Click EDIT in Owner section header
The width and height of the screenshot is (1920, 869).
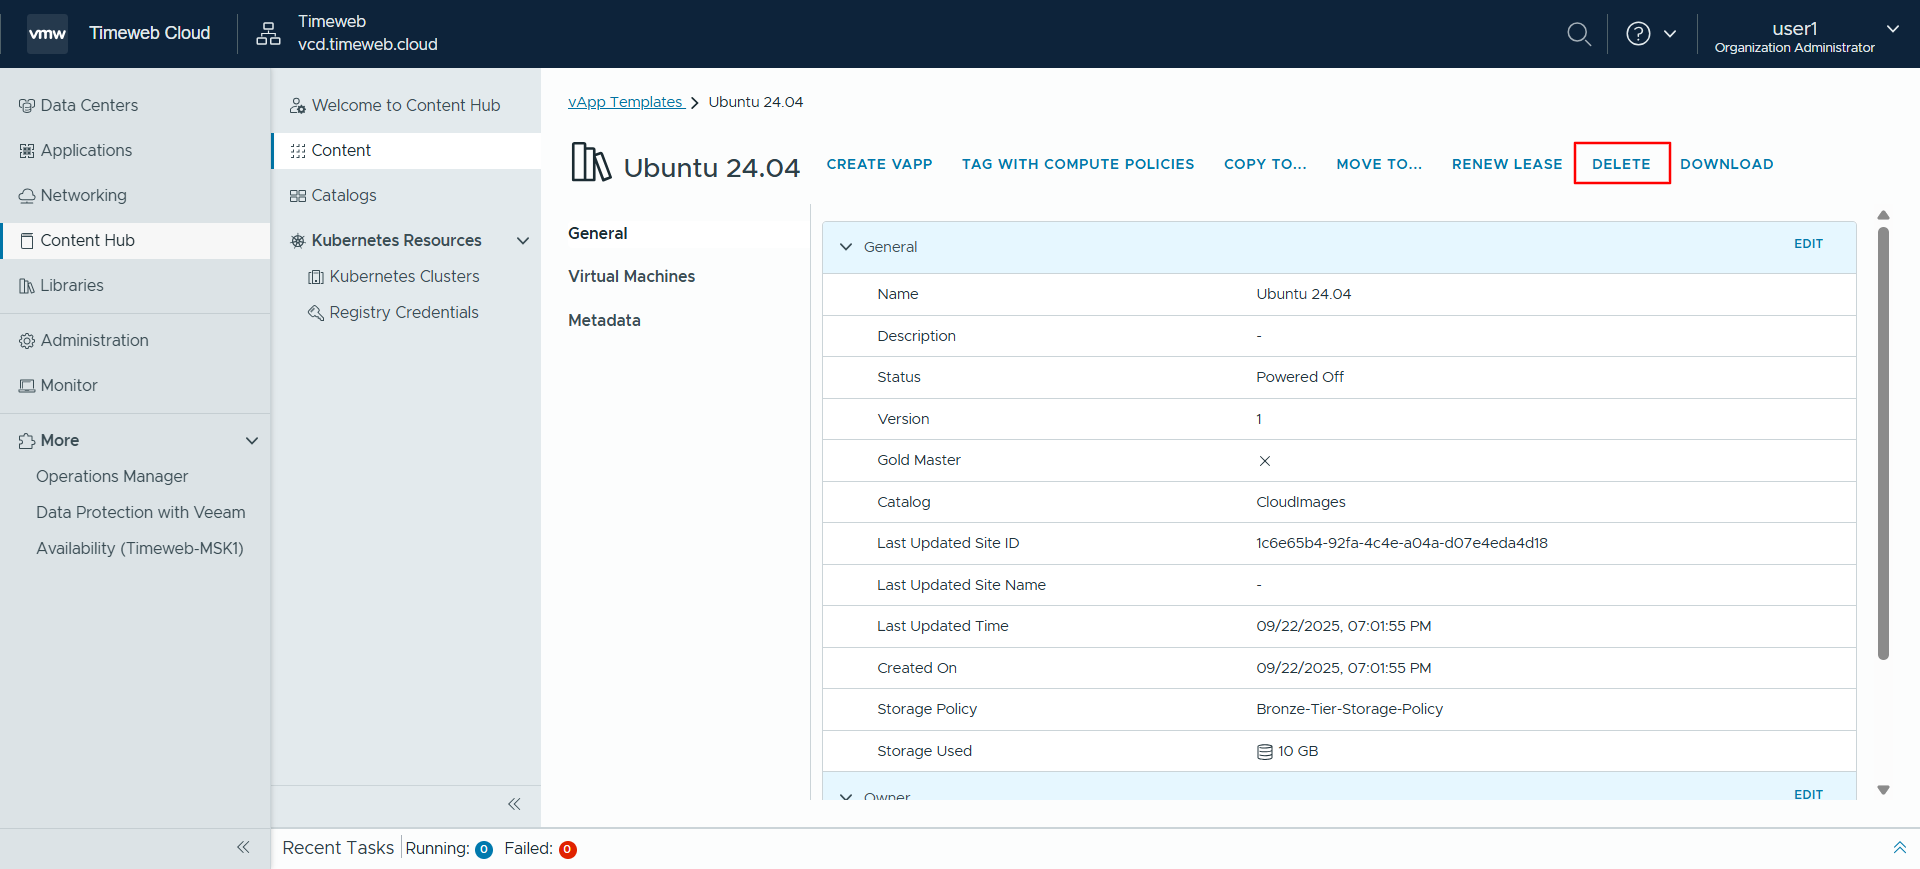tap(1808, 795)
